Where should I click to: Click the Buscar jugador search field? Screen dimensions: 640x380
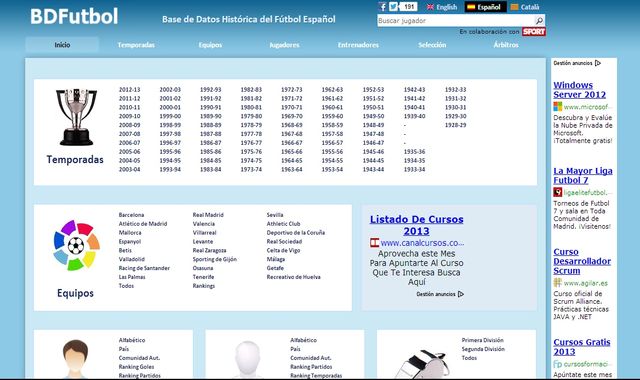pyautogui.click(x=456, y=20)
